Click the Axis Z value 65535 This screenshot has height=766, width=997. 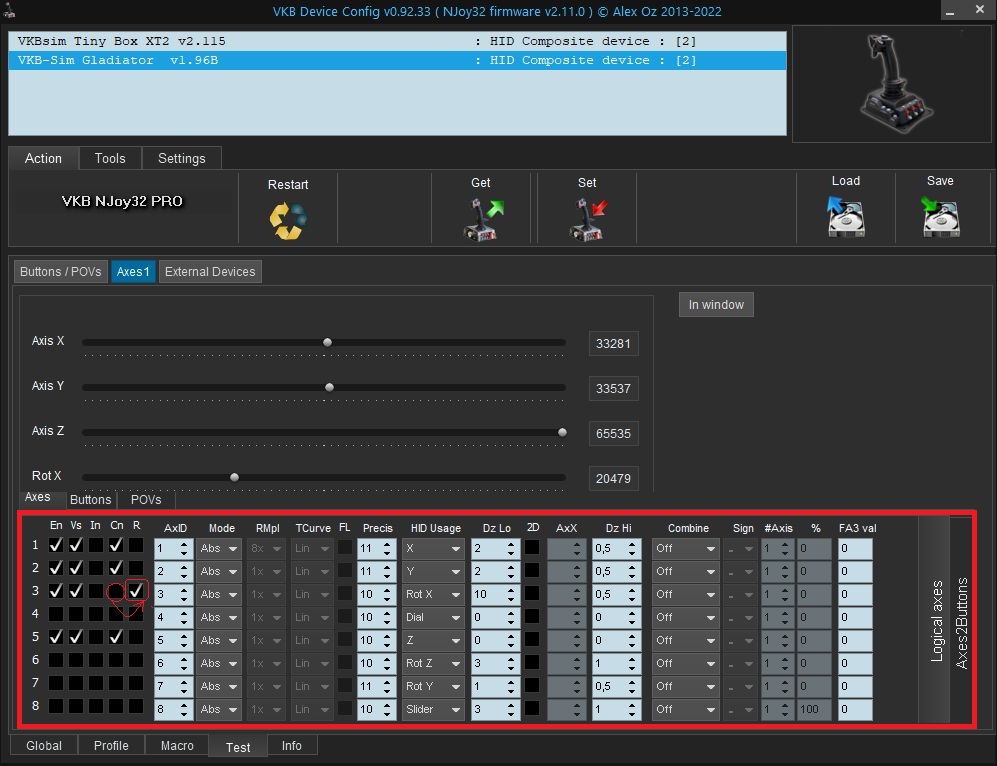[614, 434]
